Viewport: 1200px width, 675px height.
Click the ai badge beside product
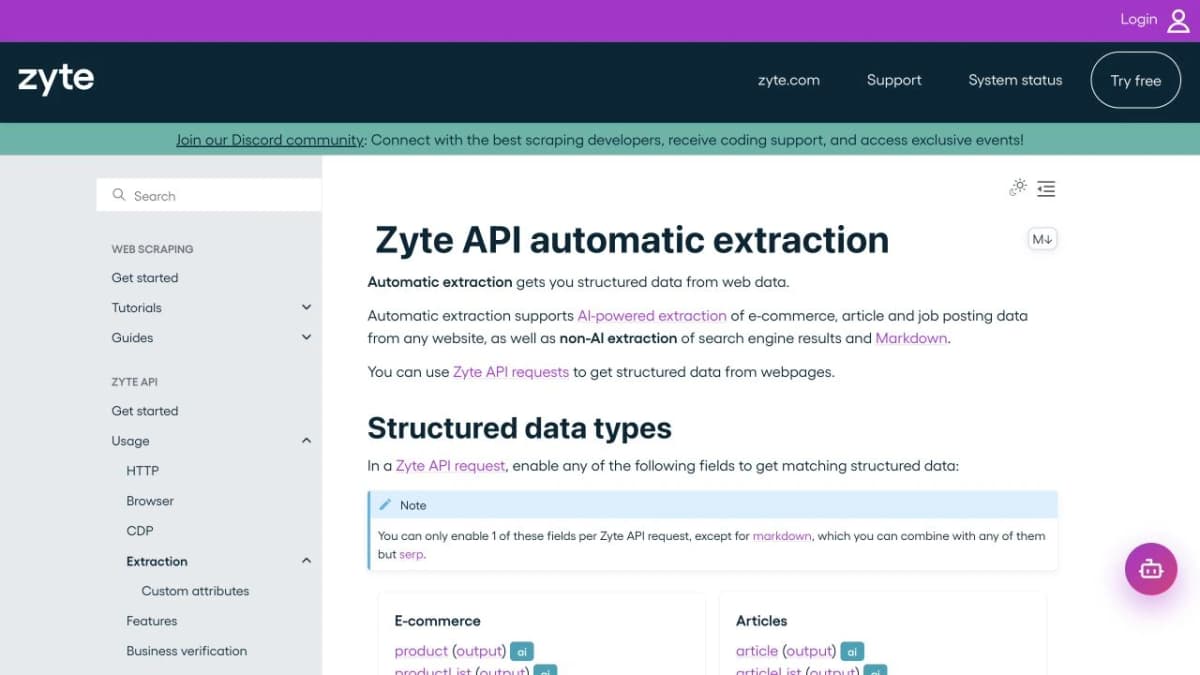[522, 651]
